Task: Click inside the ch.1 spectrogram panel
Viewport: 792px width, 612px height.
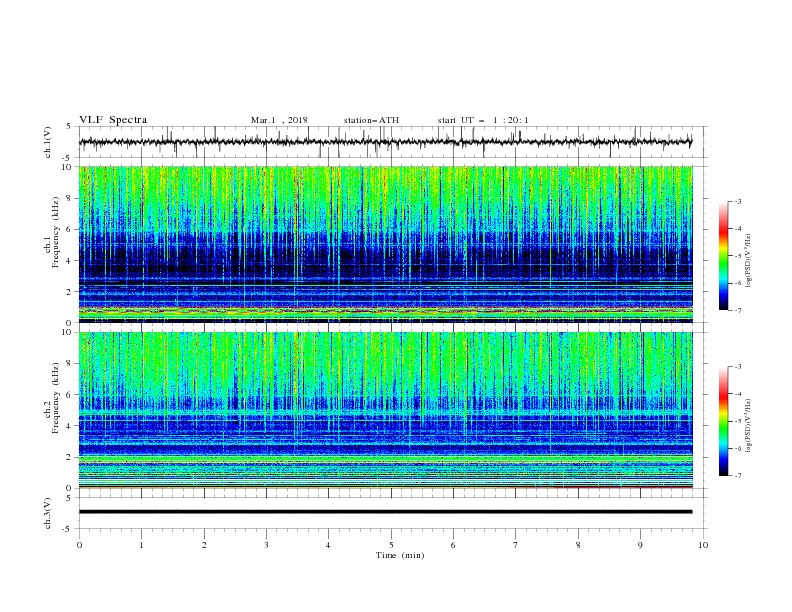Action: coord(386,244)
